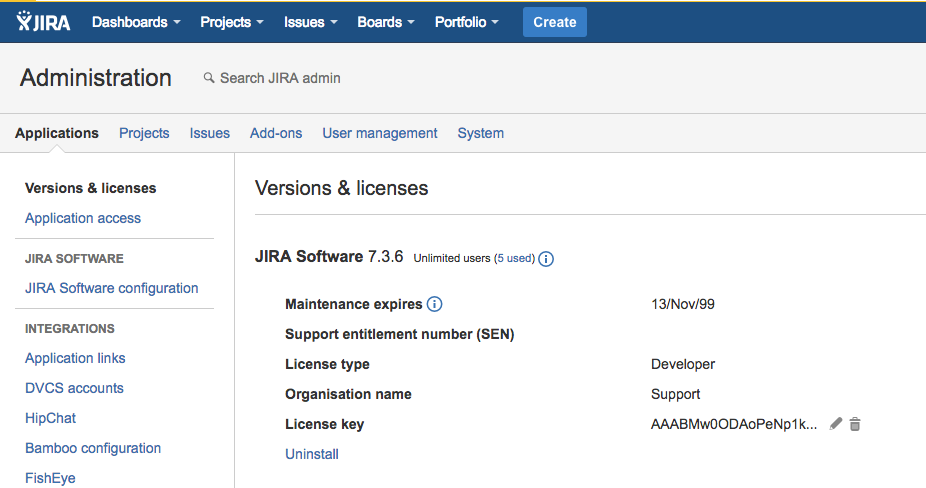Image resolution: width=926 pixels, height=488 pixels.
Task: Click the Administration page title
Action: tap(96, 78)
